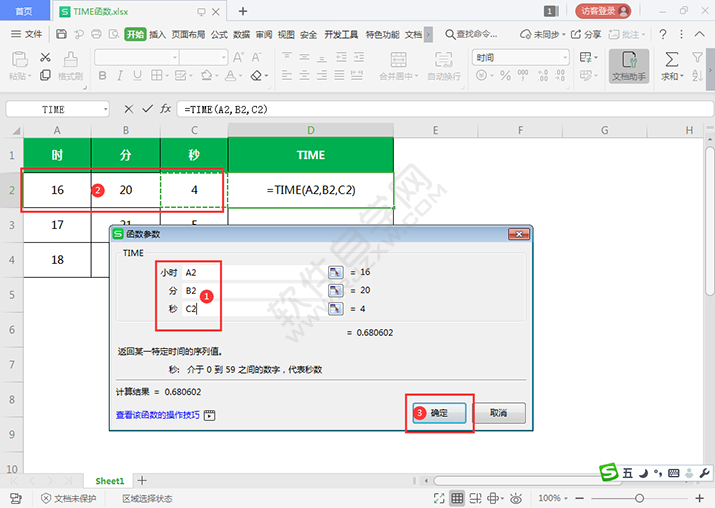This screenshot has width=715, height=508.
Task: Switch to the 公式 ribbon tab
Action: 219,34
